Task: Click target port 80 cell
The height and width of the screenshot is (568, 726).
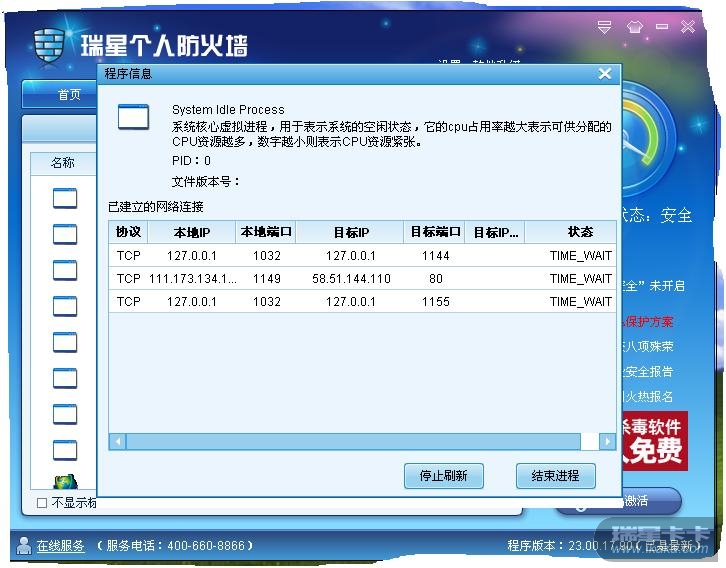Action: pos(436,279)
